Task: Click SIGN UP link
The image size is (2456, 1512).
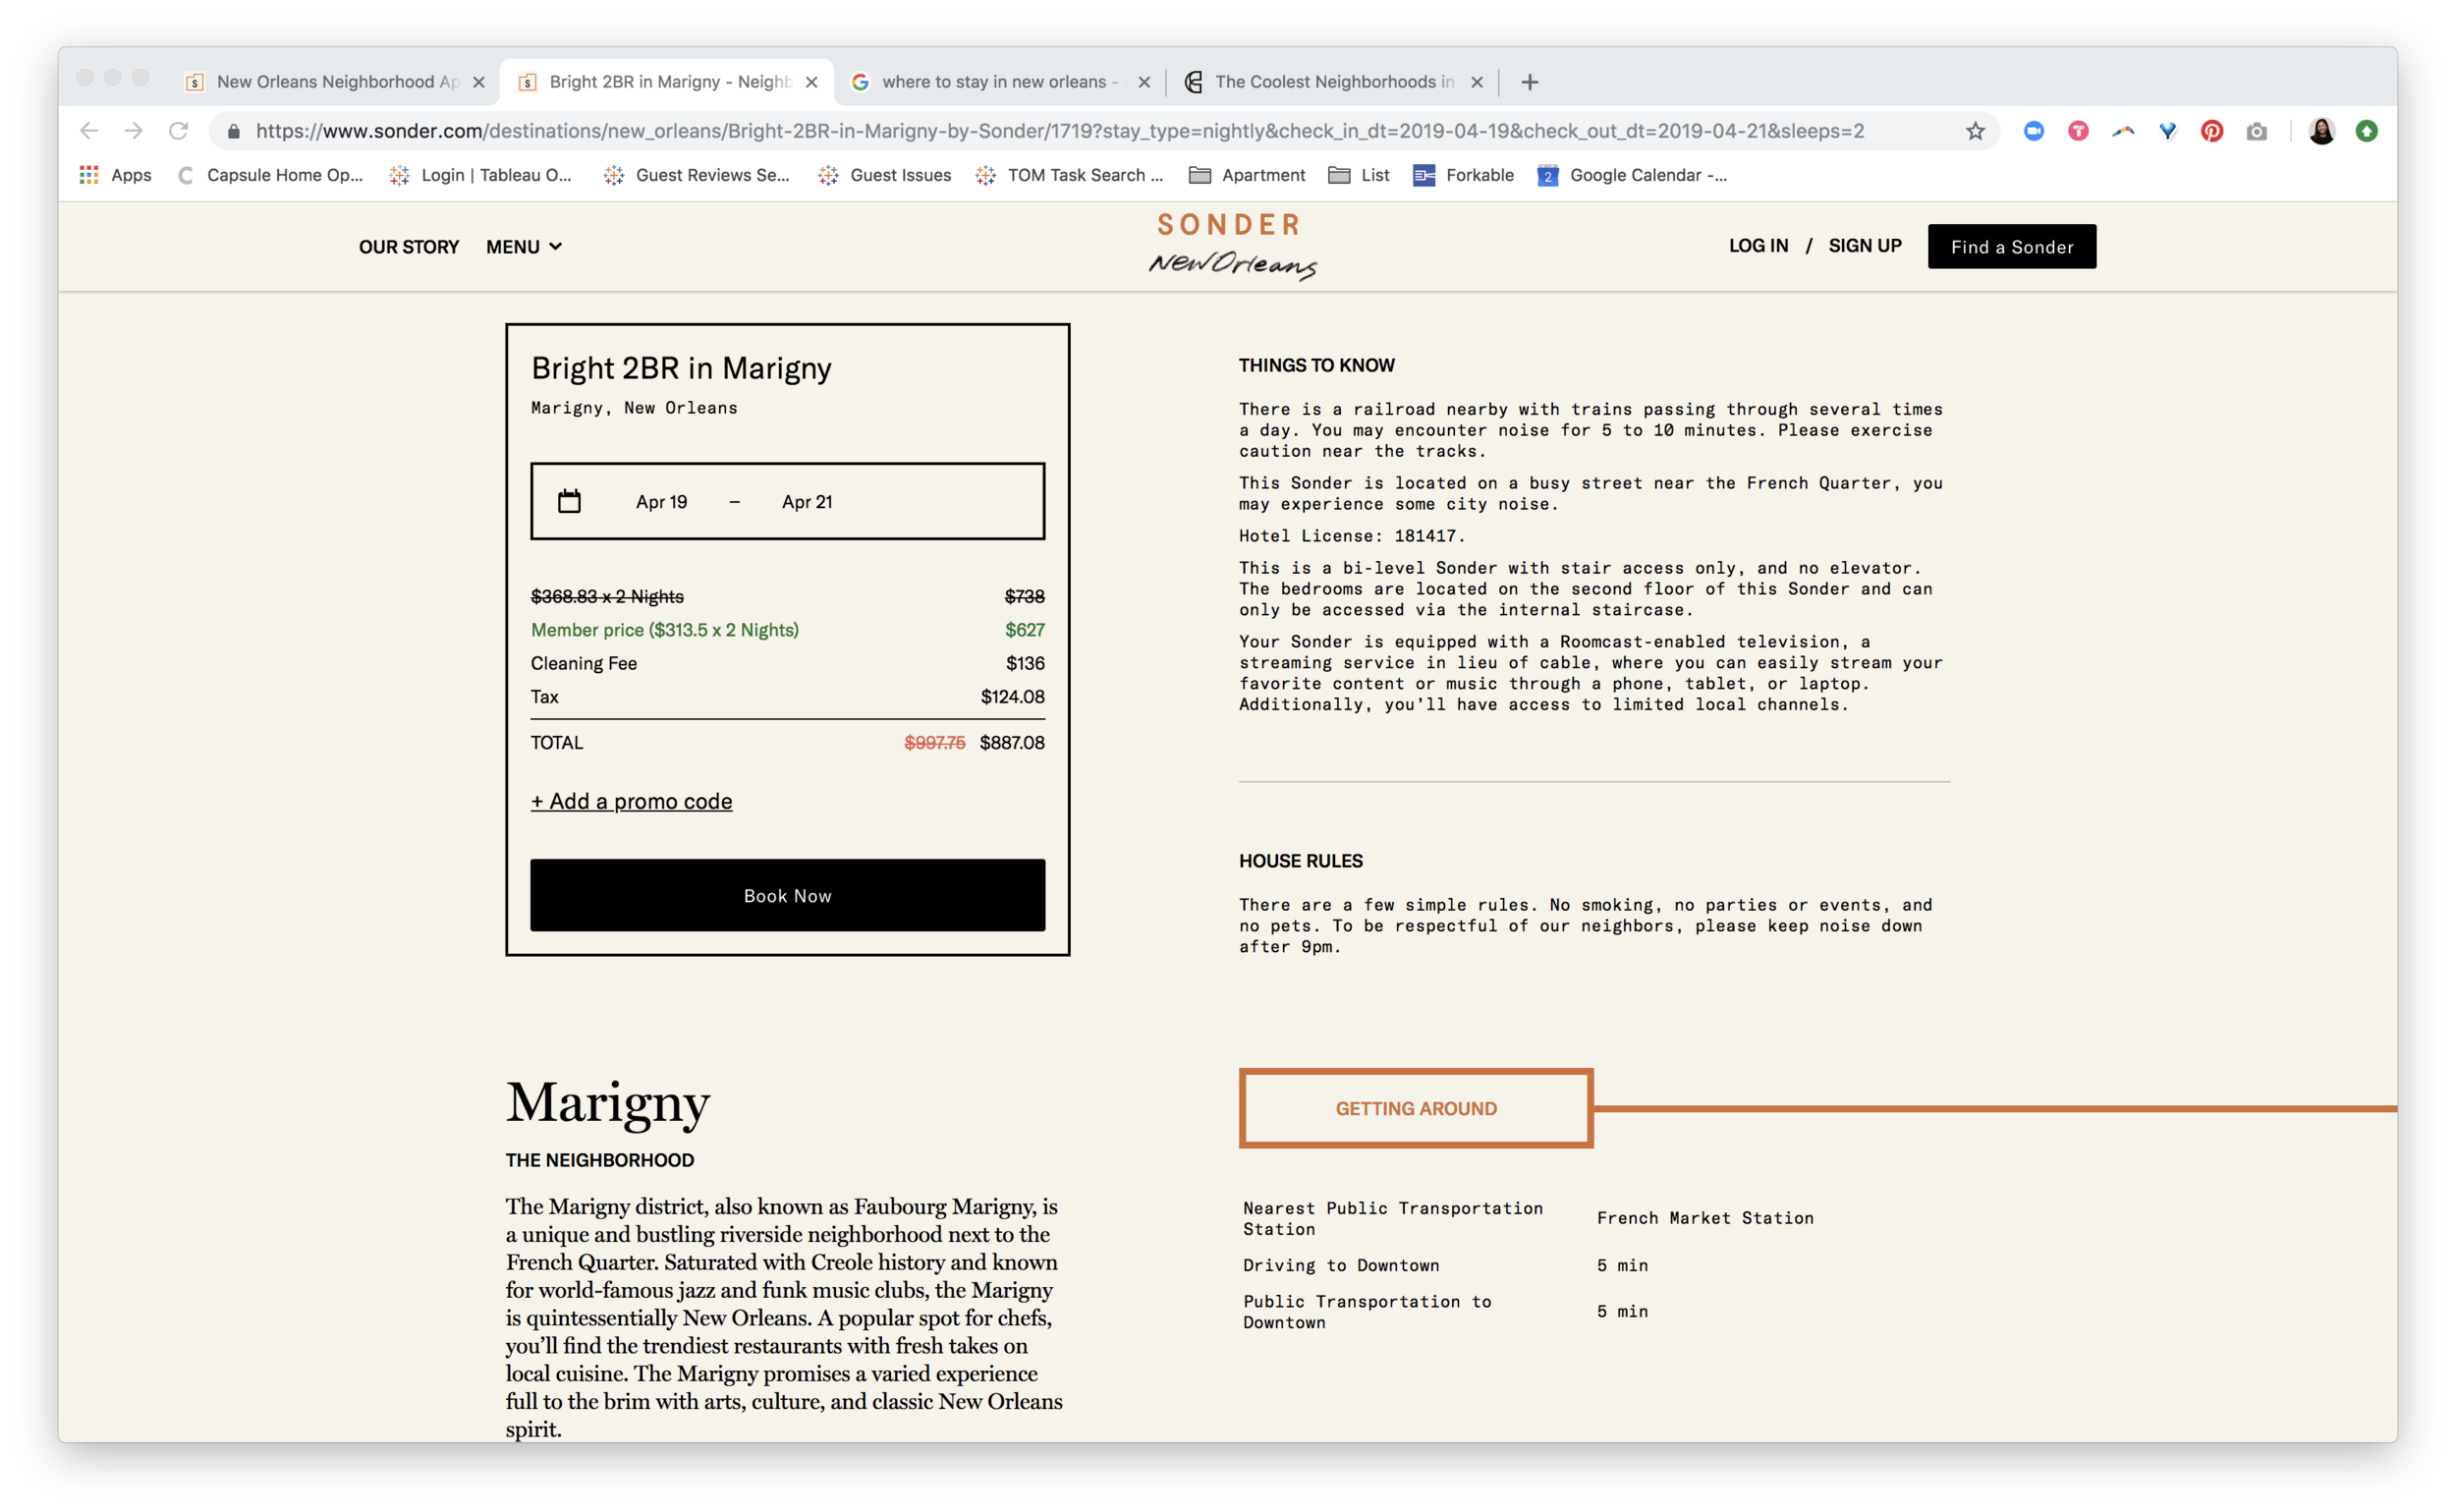Action: tap(1865, 246)
